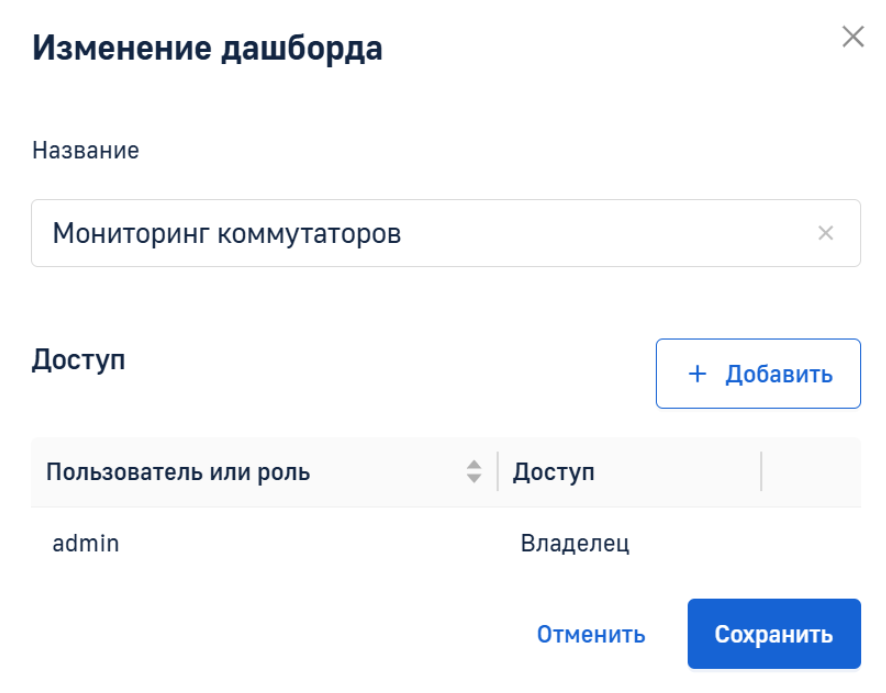Screen dimensions: 886x693
Task: Place cursor in the Мониторинг коммутаторов text
Action: [x=227, y=233]
